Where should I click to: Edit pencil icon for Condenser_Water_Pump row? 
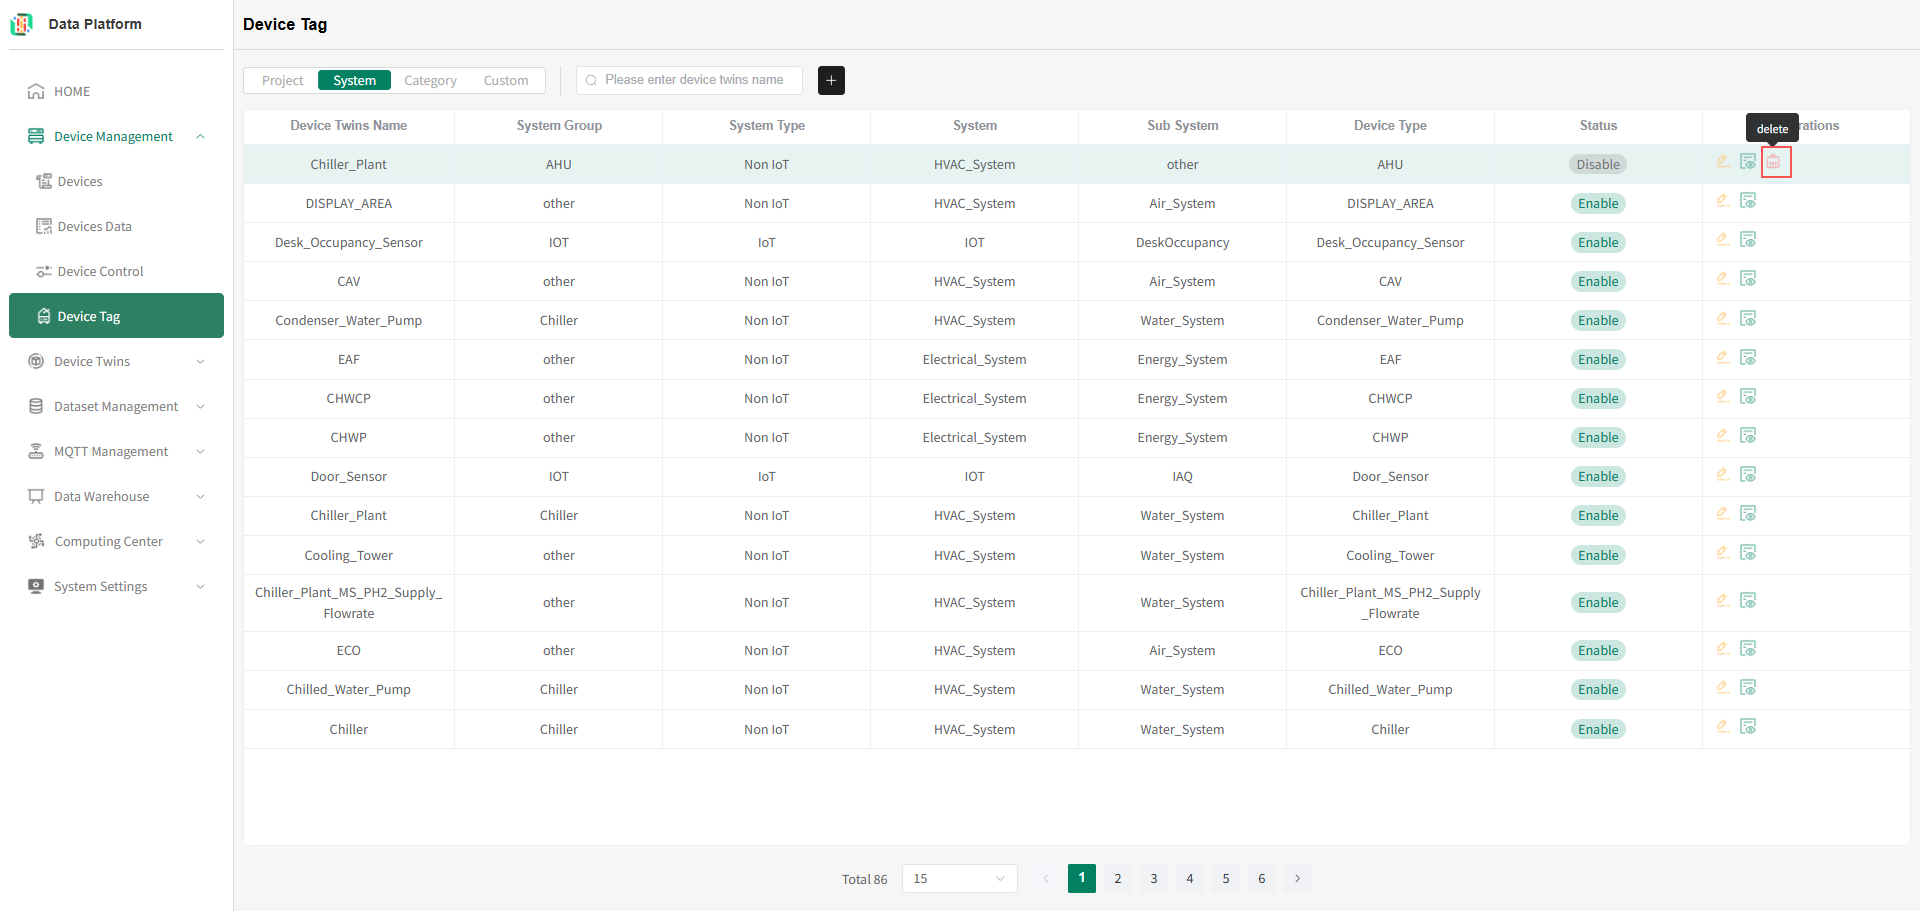pos(1723,318)
